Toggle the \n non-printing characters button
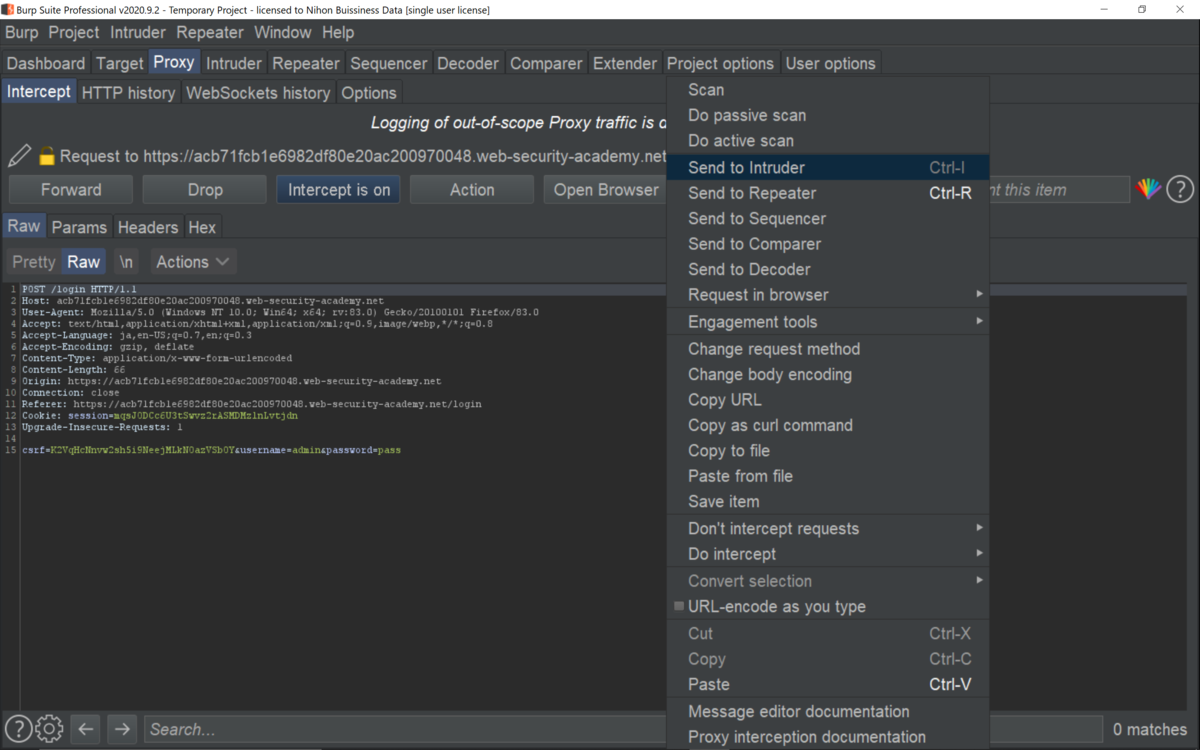The height and width of the screenshot is (750, 1200). tap(126, 262)
